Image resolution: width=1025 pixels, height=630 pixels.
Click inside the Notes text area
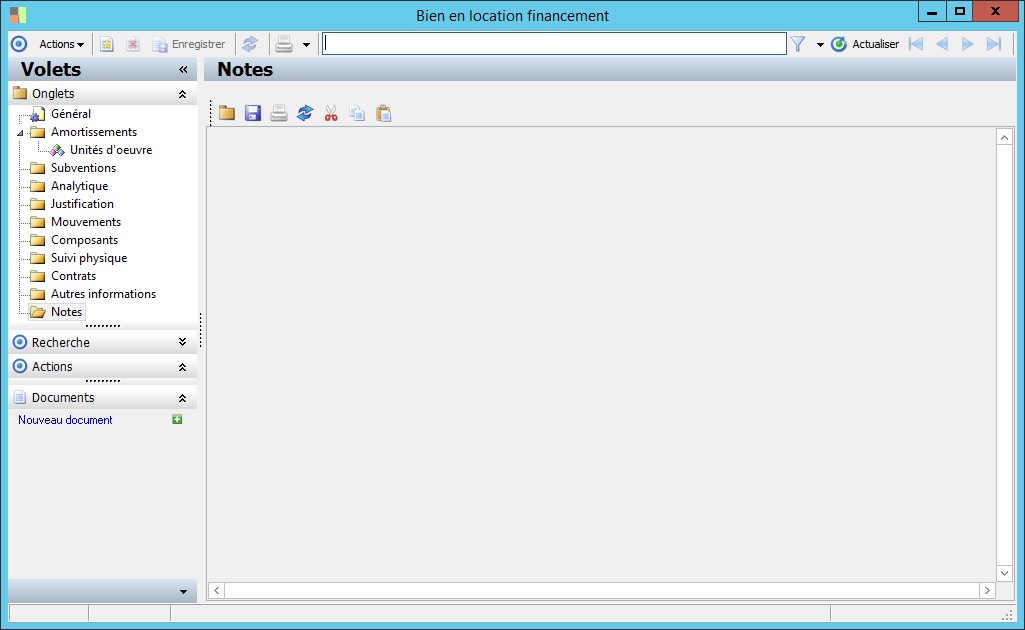pyautogui.click(x=601, y=354)
